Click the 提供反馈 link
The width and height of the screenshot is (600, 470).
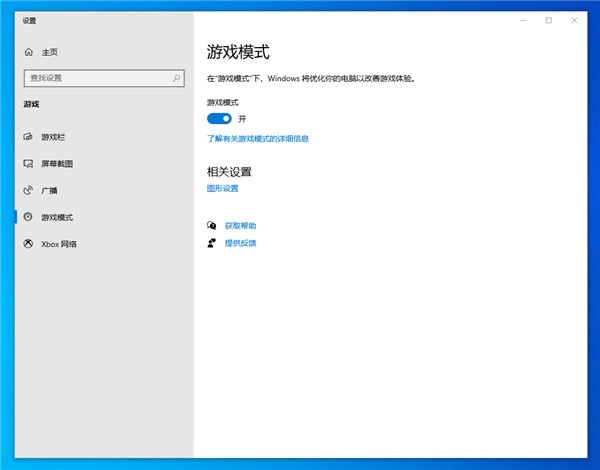[240, 243]
